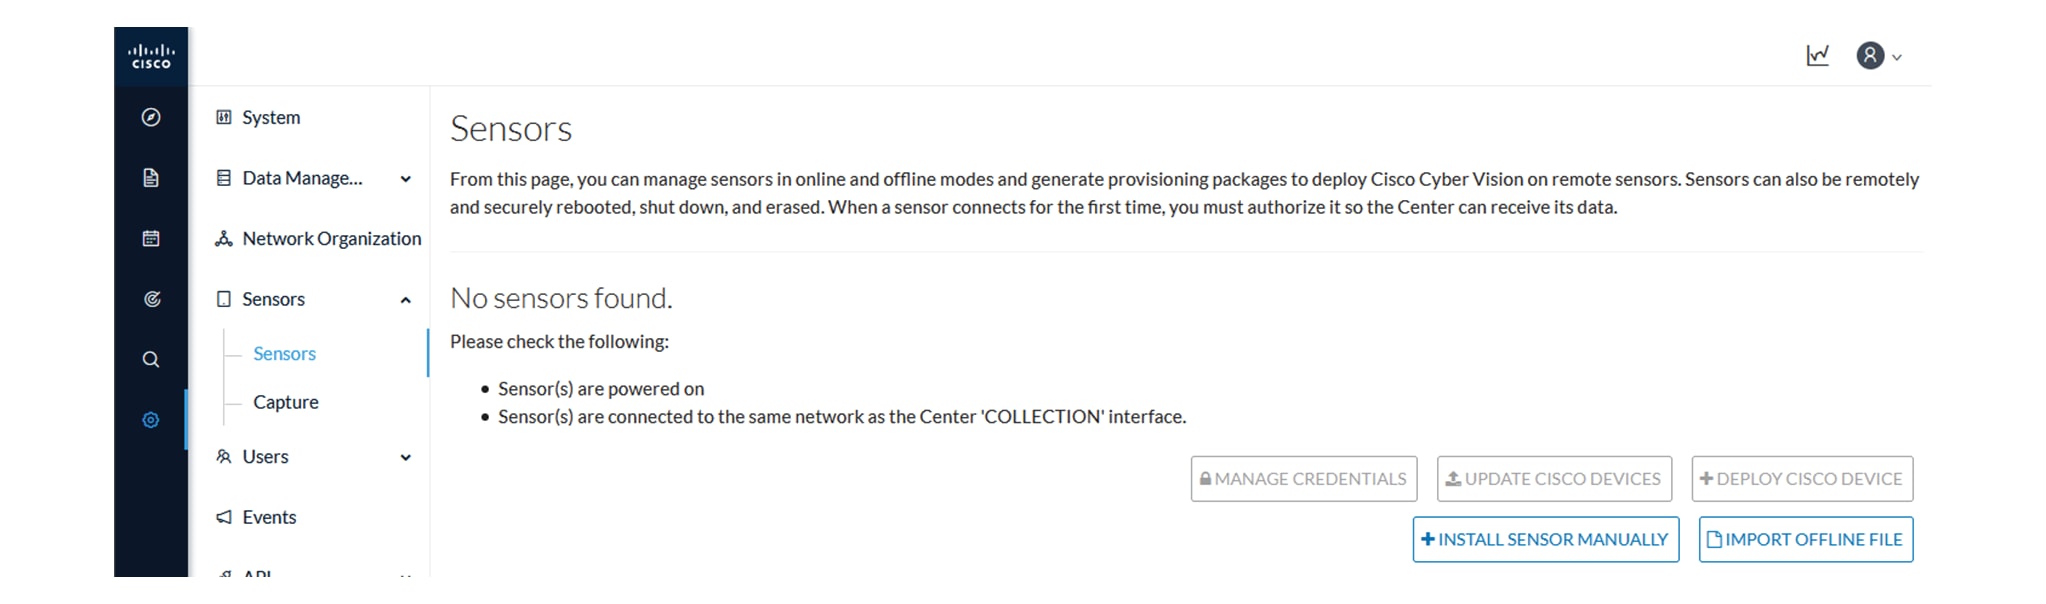The image size is (2046, 604).
Task: Open the Reports document icon in sidebar
Action: tap(151, 178)
